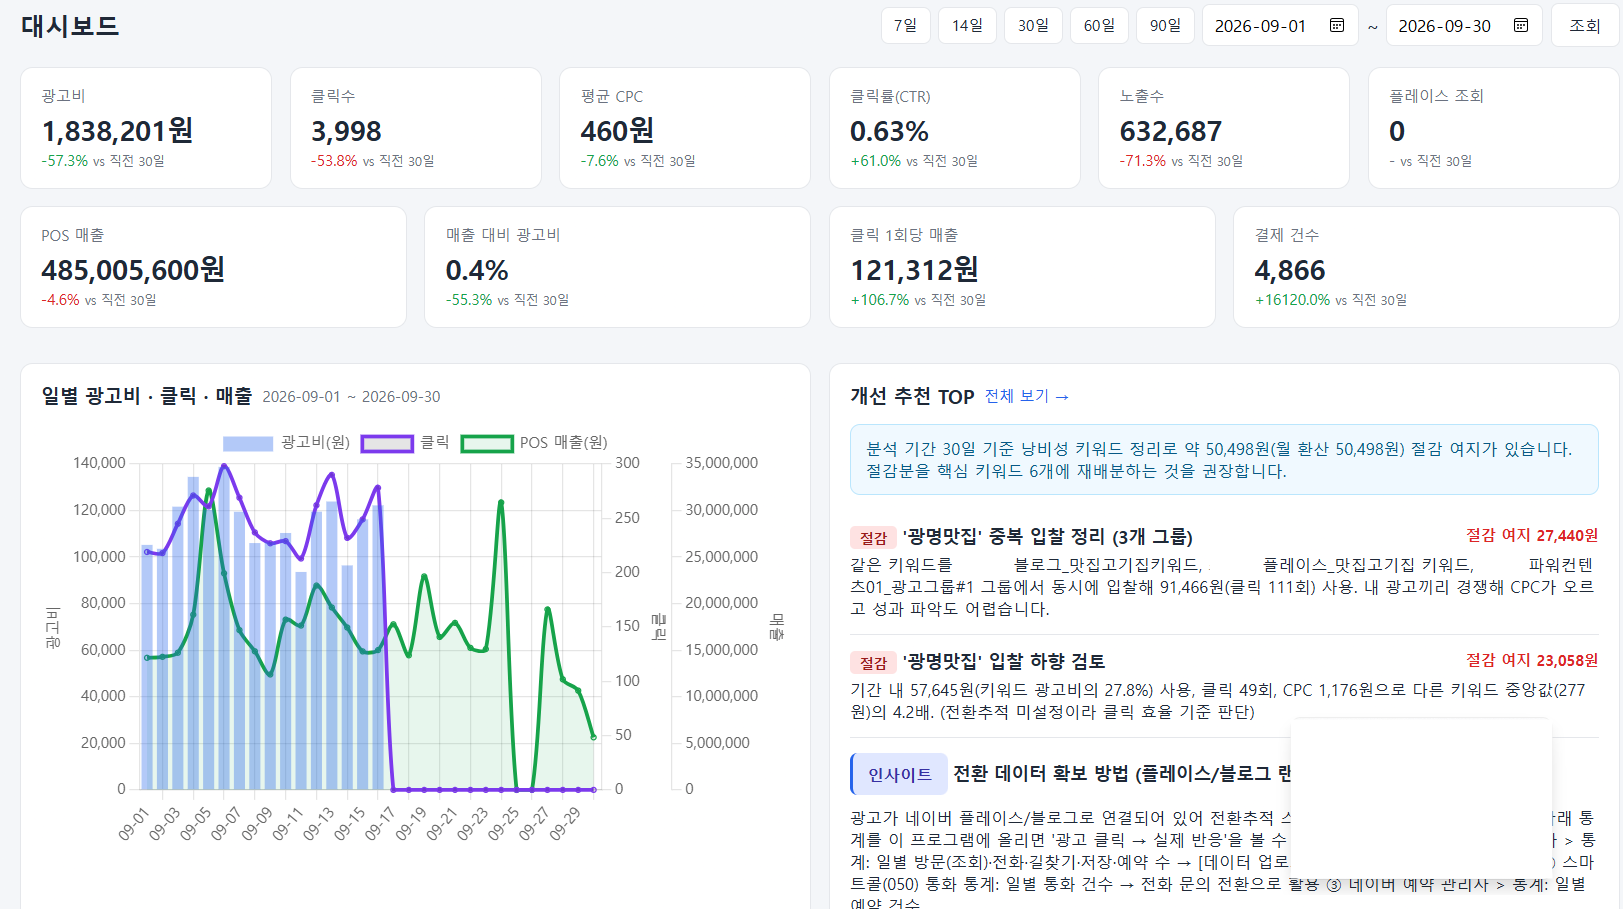The height and width of the screenshot is (909, 1623).
Task: Click the 매출 대비 광고비 value 0.4%
Action: (x=477, y=270)
